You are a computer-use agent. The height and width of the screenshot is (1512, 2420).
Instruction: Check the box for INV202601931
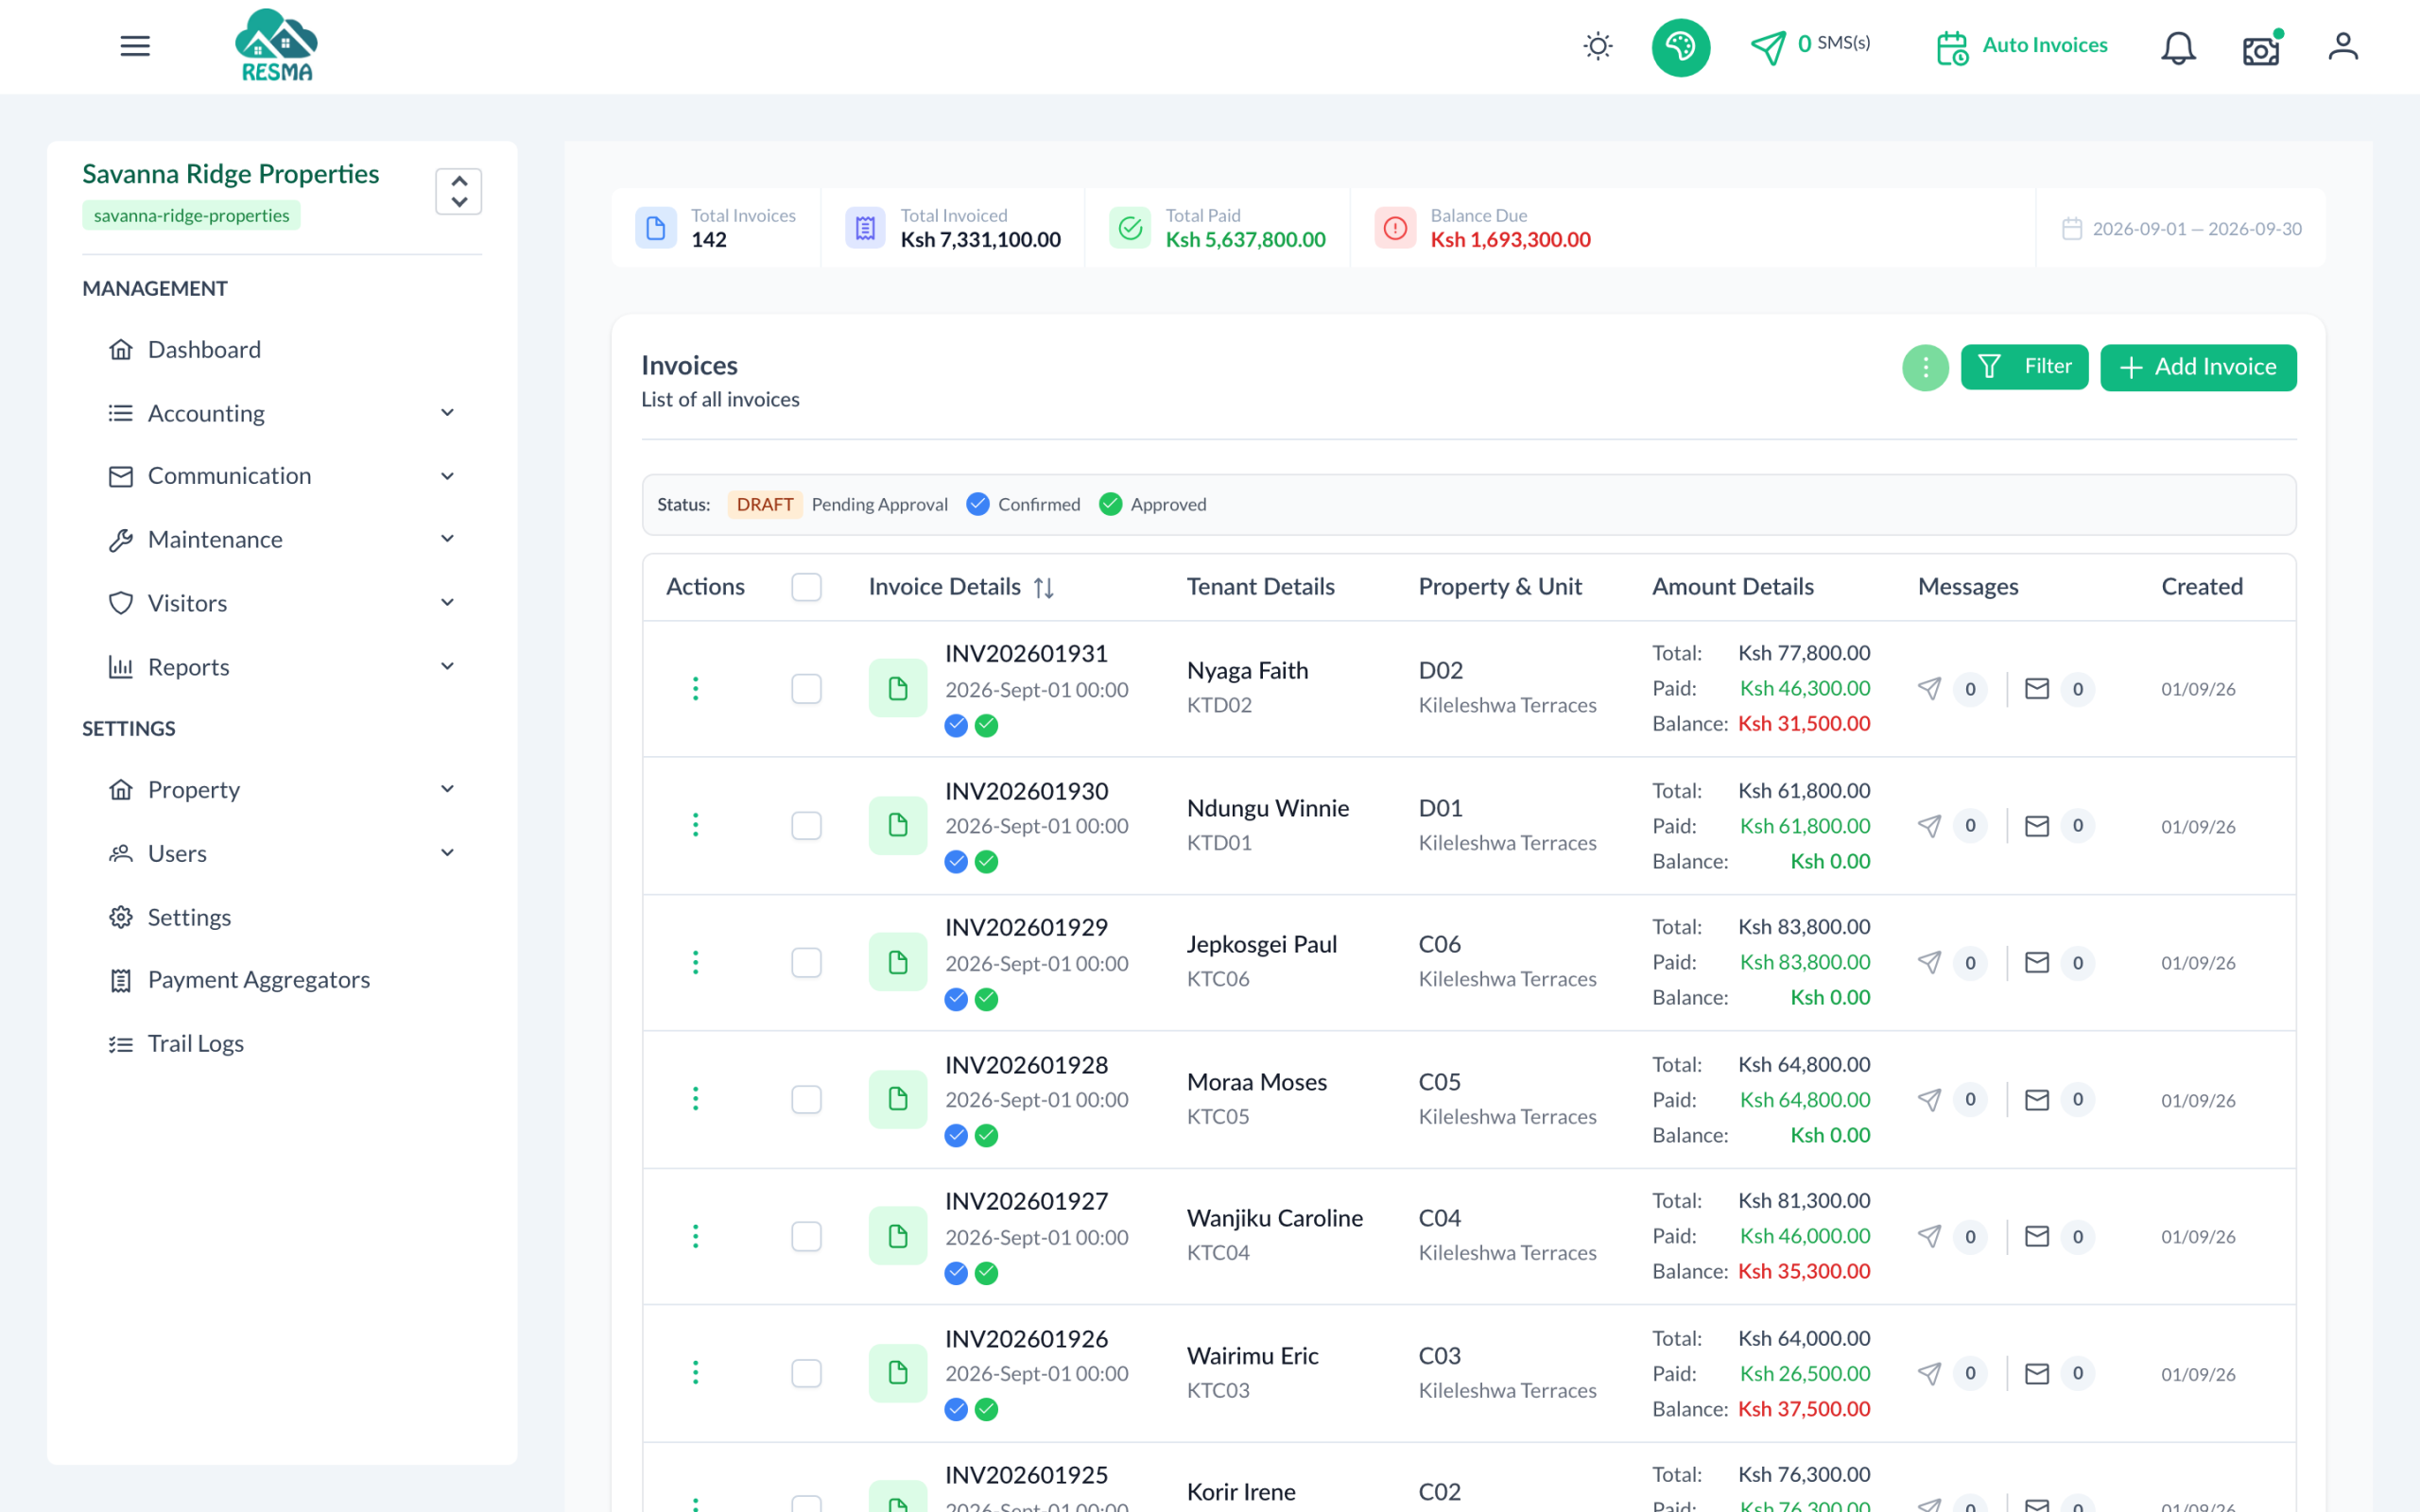point(806,689)
